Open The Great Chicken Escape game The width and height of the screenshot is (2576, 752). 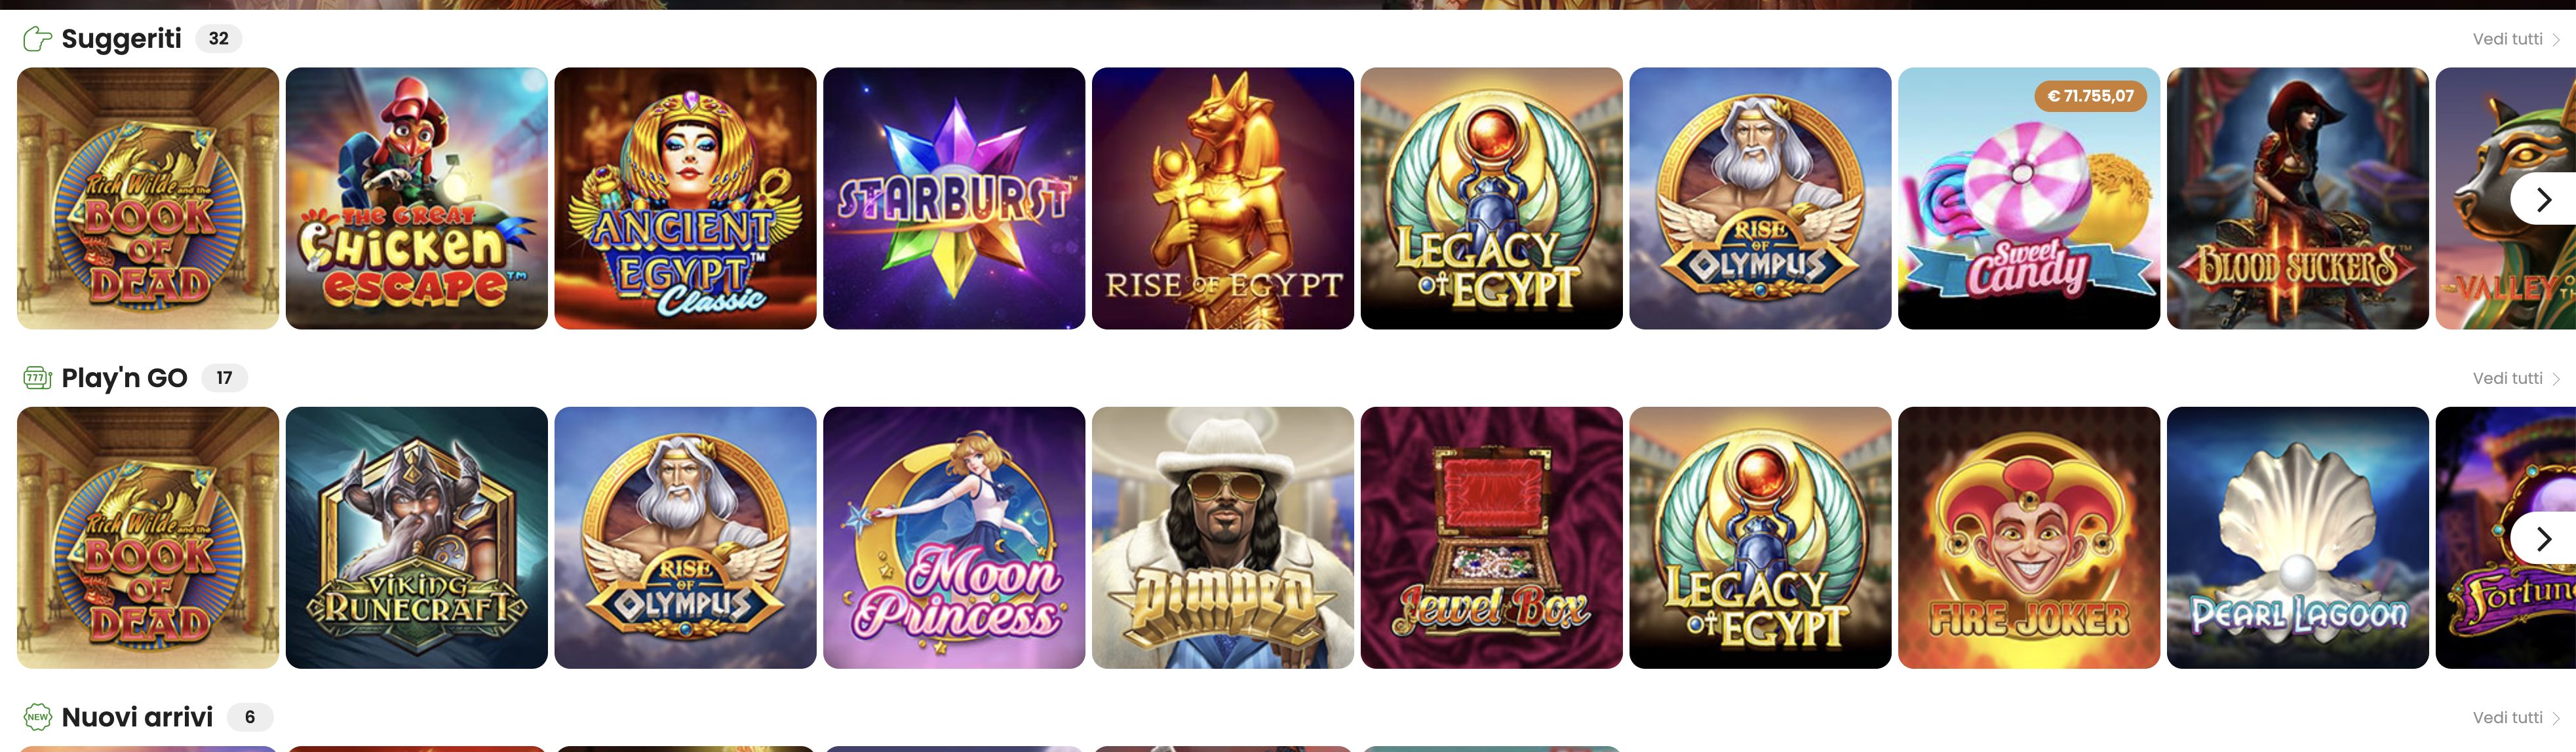click(417, 198)
